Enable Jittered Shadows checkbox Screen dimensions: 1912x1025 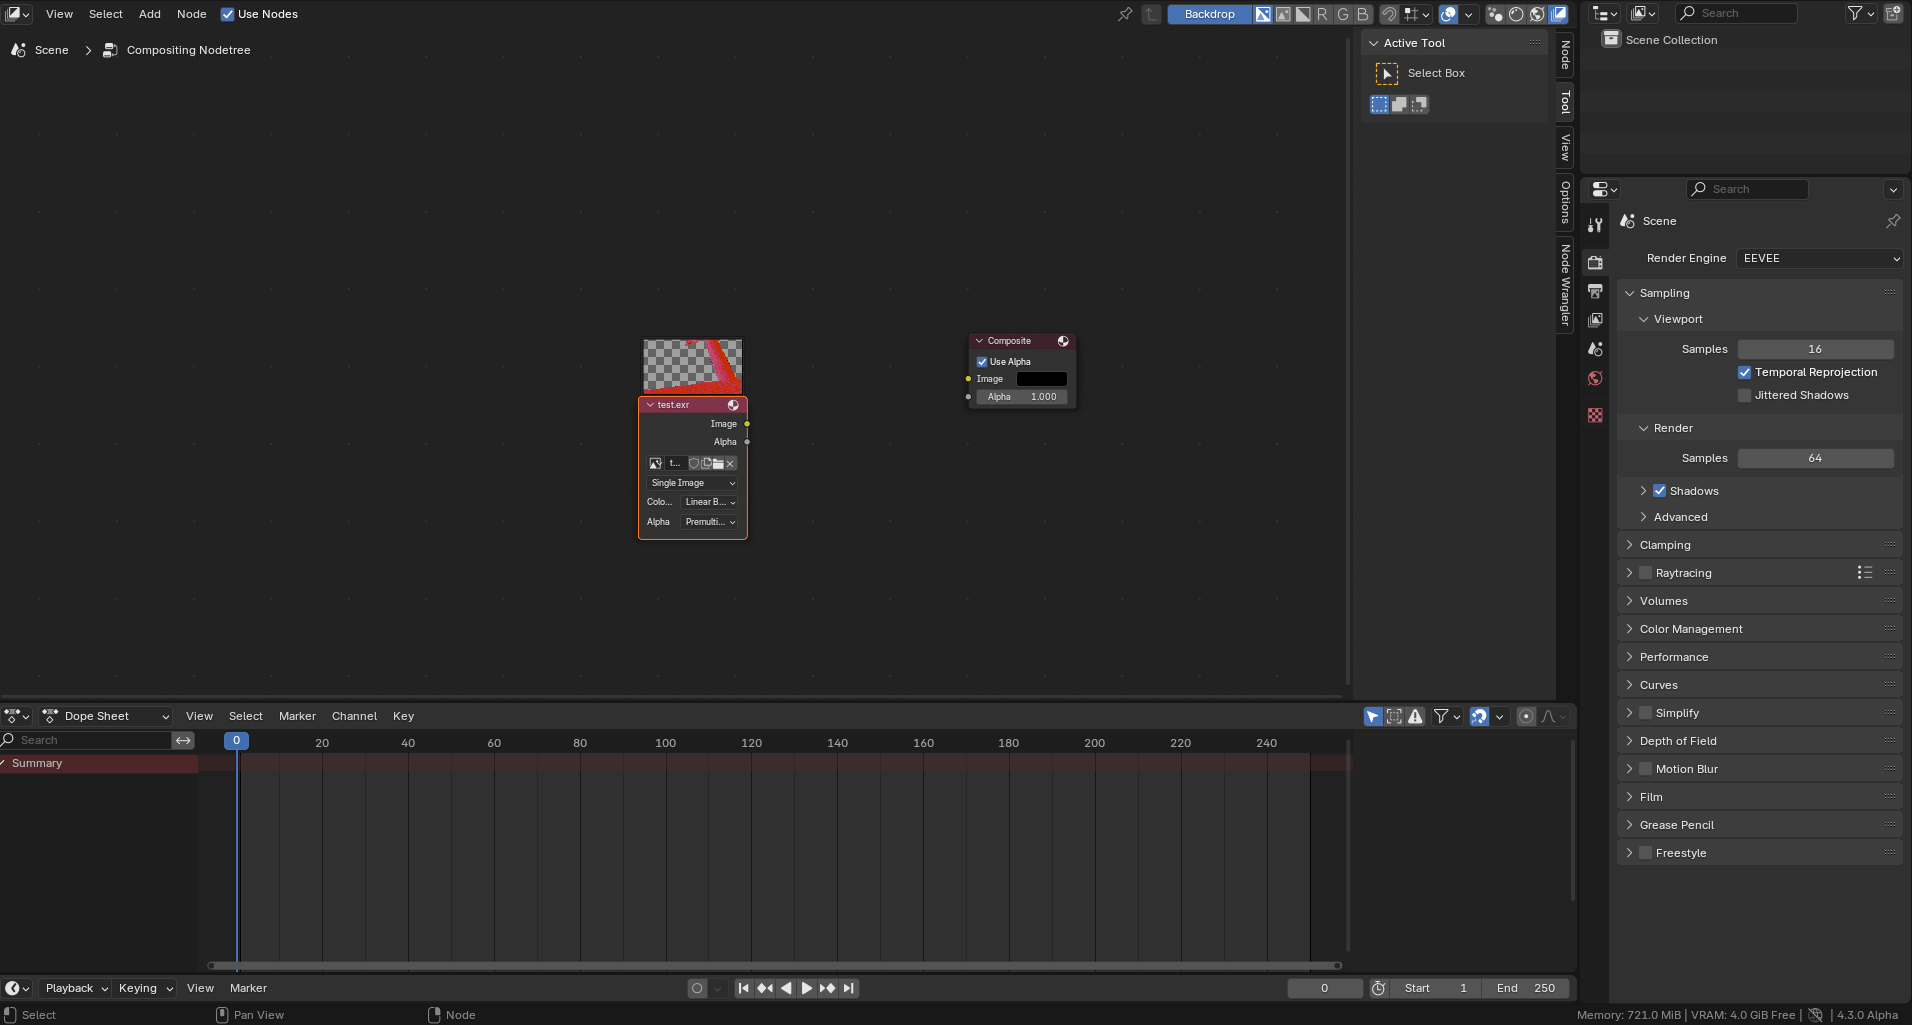1745,395
